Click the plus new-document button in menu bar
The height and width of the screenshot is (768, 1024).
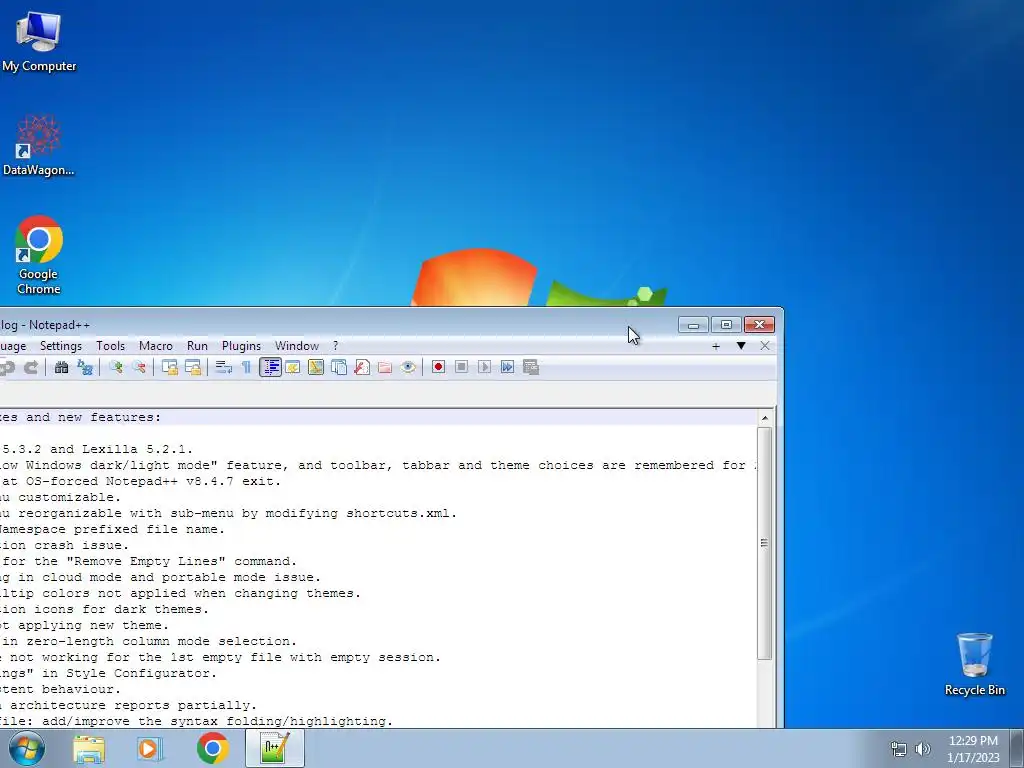716,346
